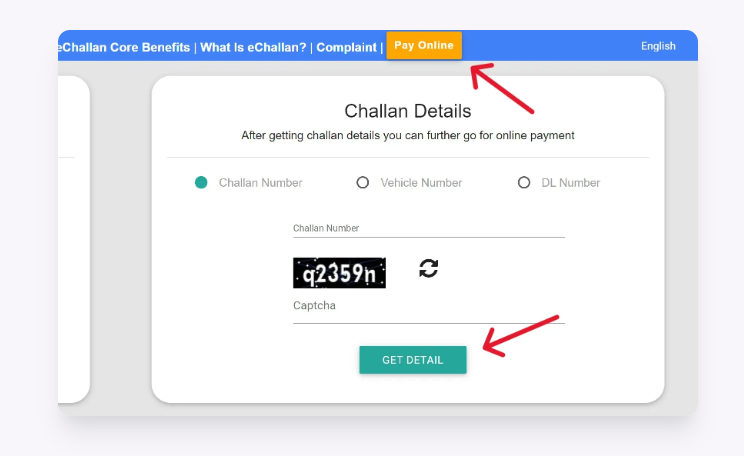Click the 'Challan Number' option label text
This screenshot has height=456, width=744.
260,183
